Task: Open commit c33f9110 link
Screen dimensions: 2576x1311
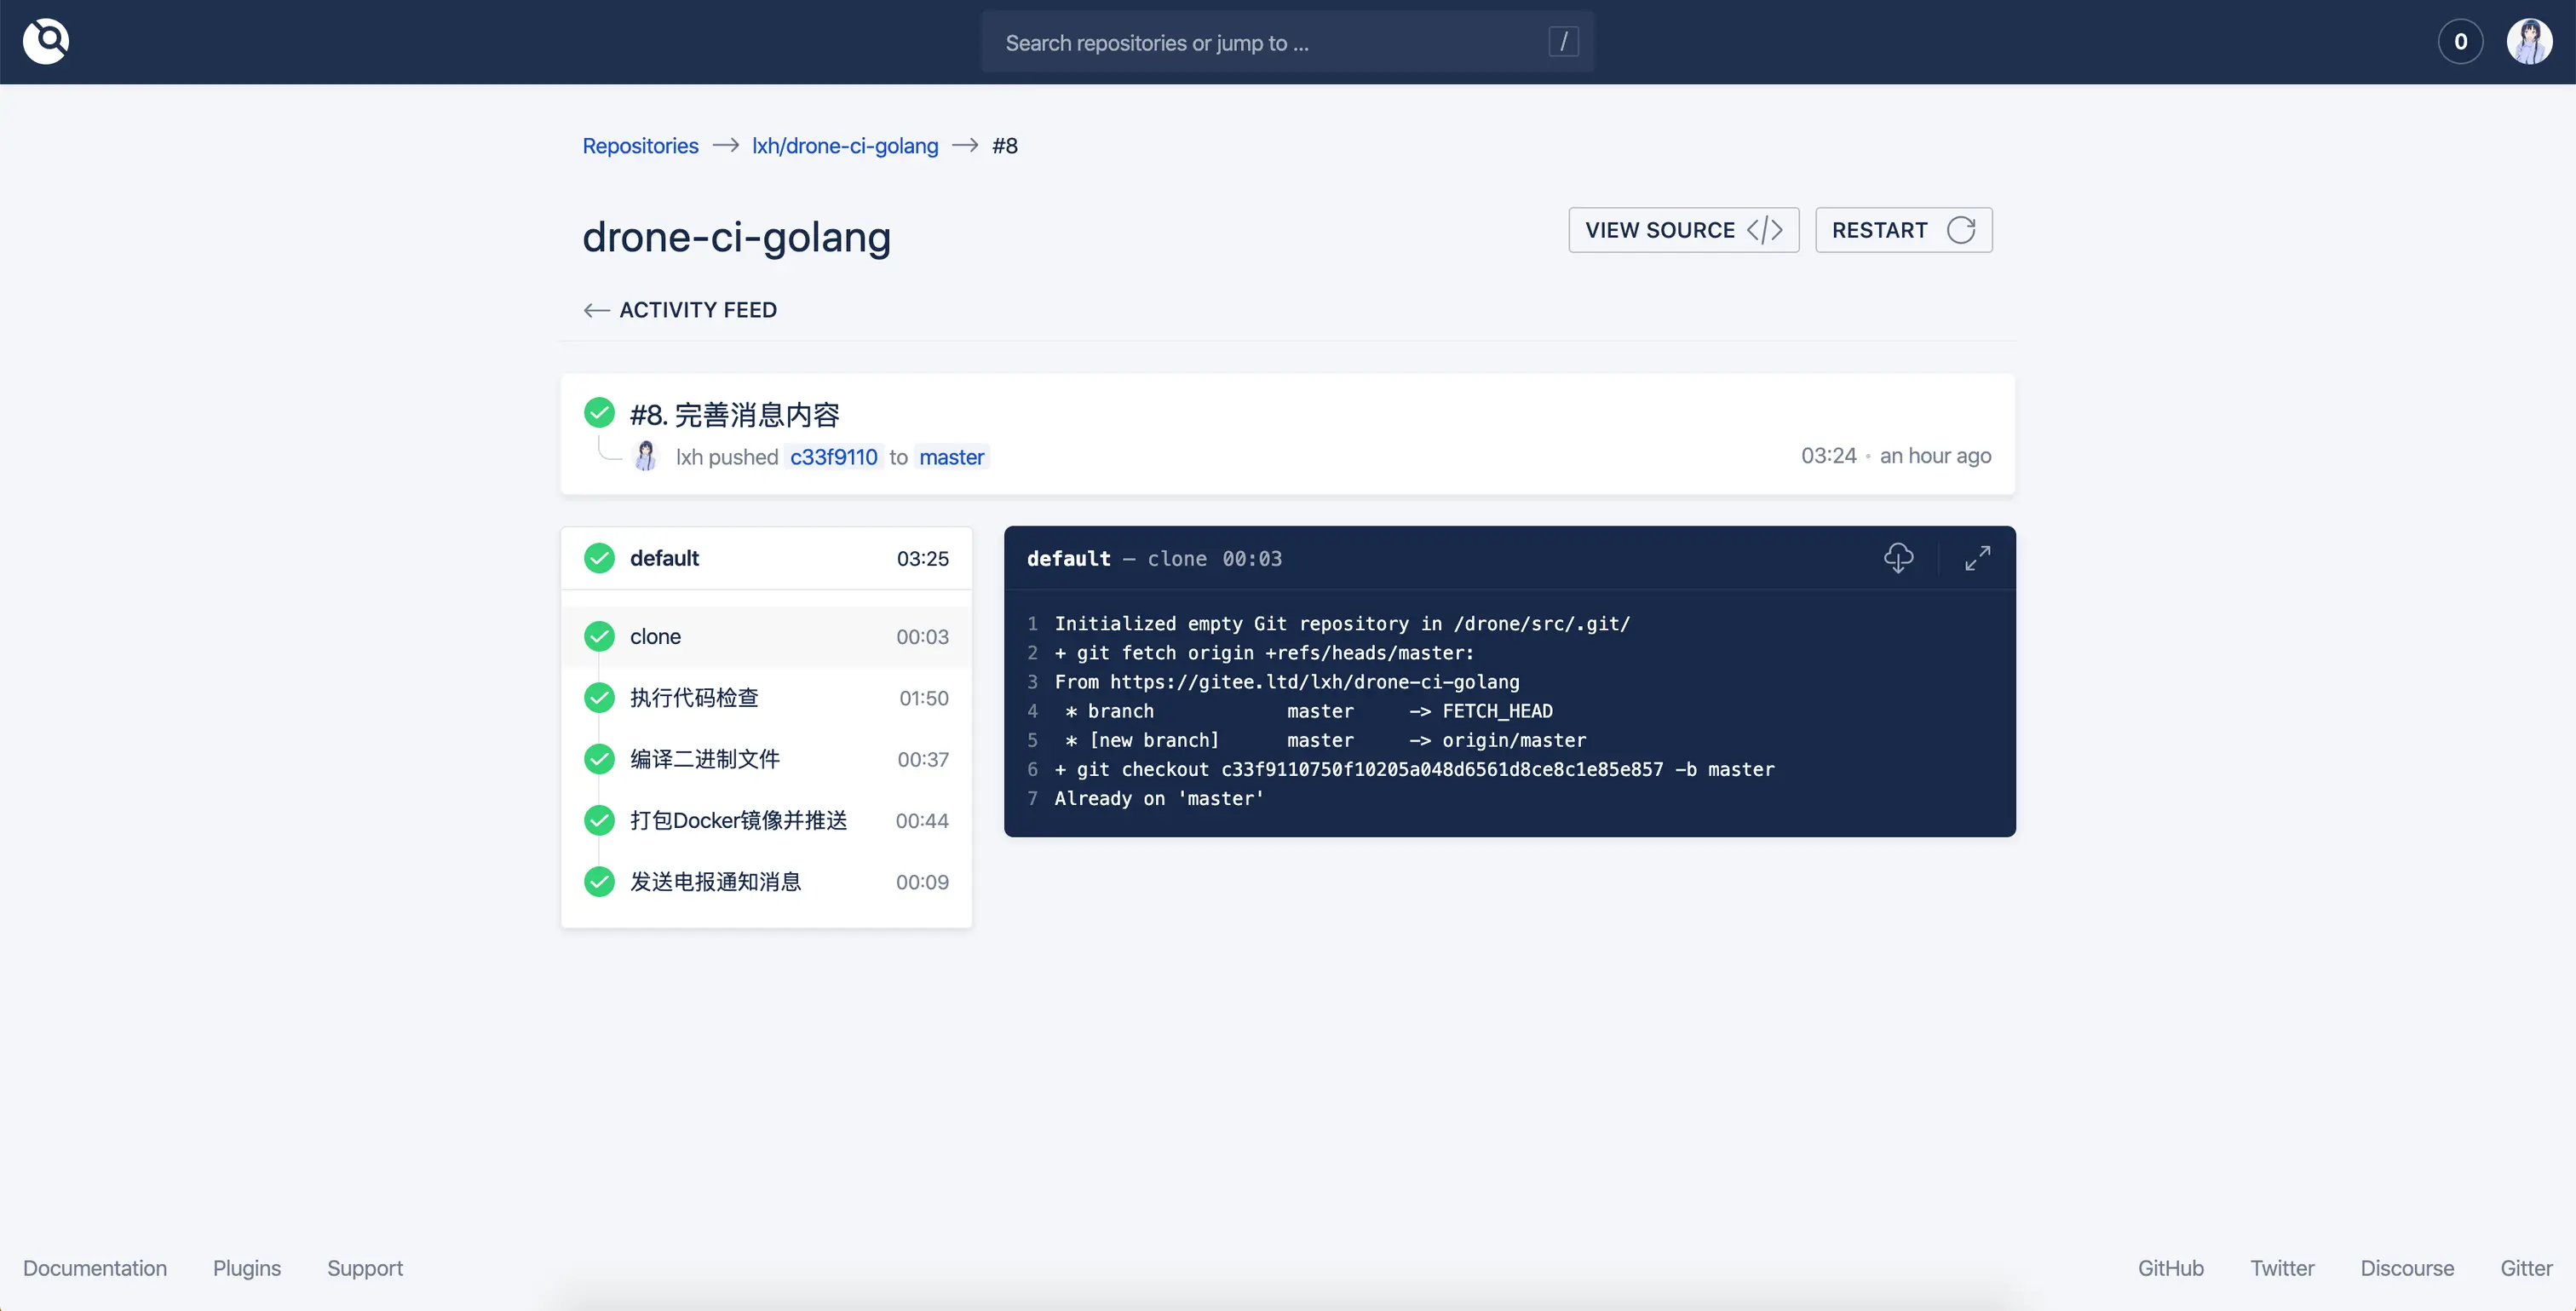Action: (833, 457)
